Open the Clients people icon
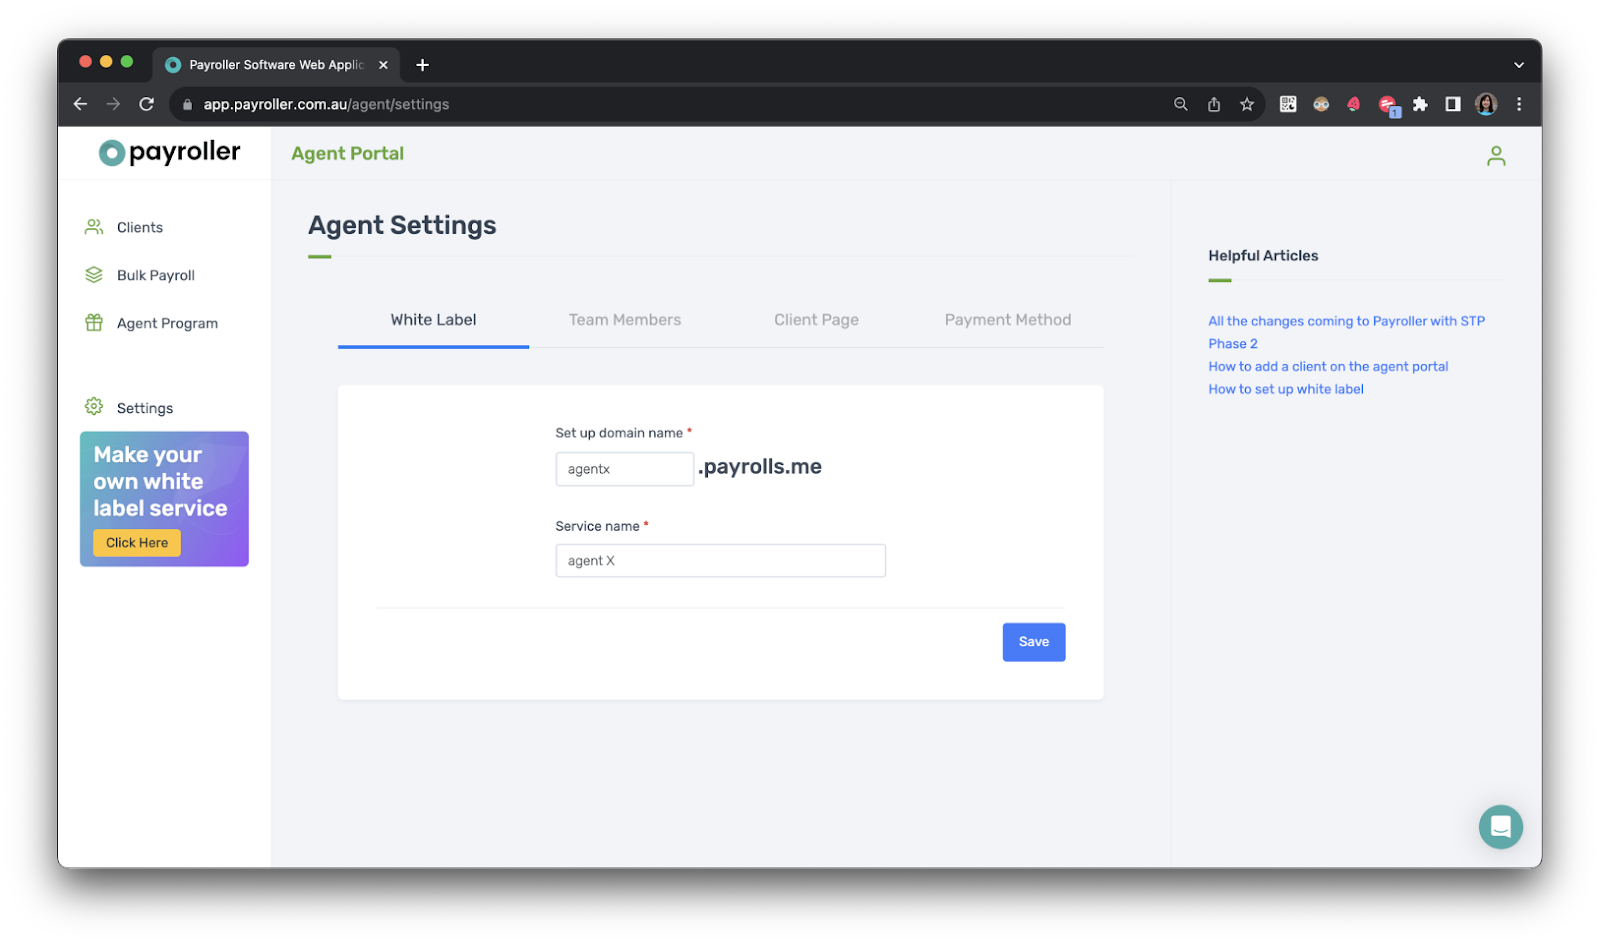The image size is (1600, 944). coord(94,227)
